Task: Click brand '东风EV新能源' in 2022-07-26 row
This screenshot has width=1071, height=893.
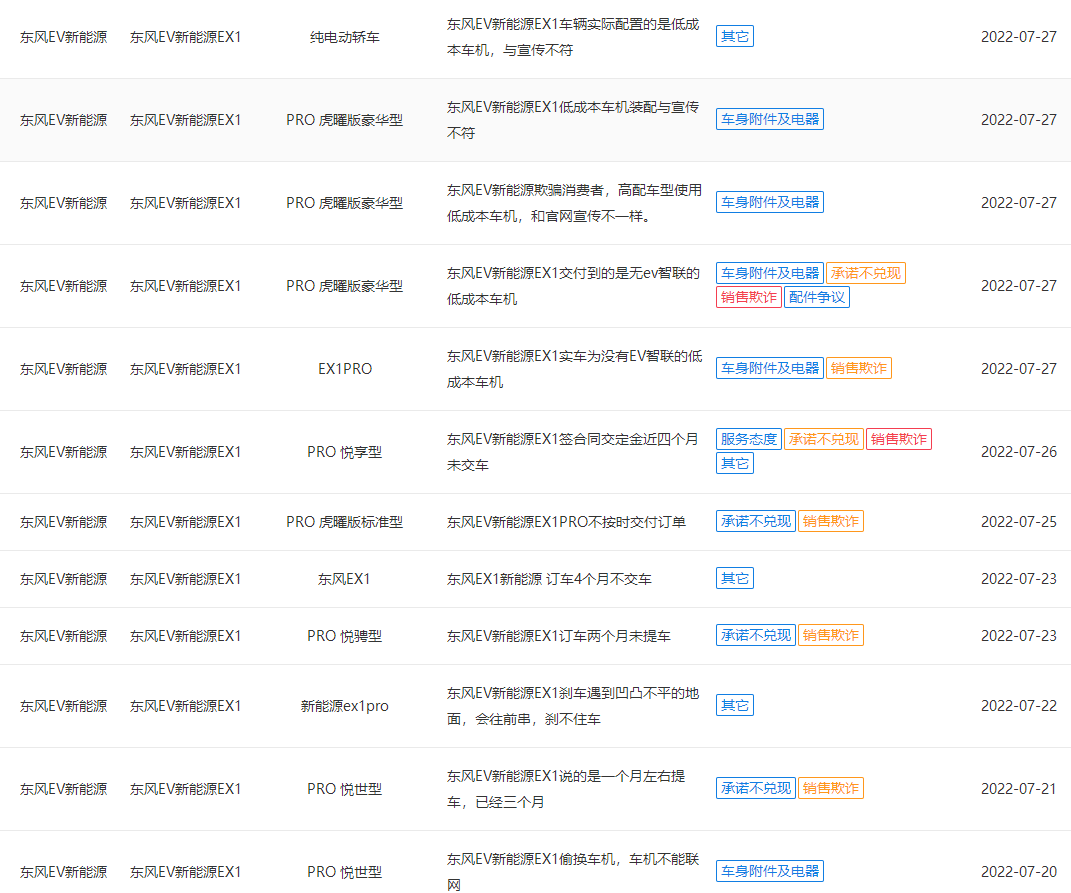Action: tap(64, 452)
